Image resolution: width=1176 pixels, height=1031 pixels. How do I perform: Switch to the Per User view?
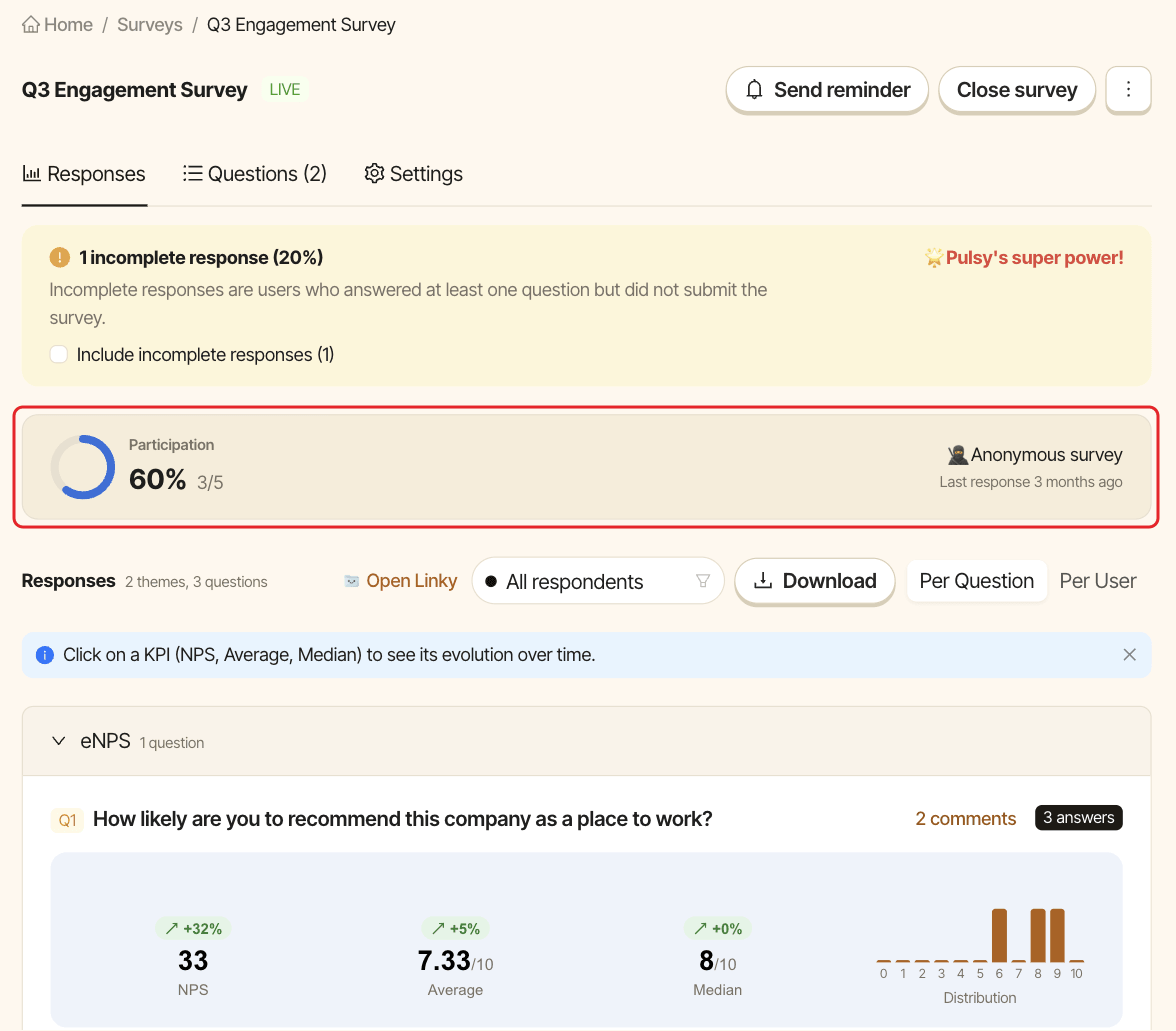[x=1097, y=581]
